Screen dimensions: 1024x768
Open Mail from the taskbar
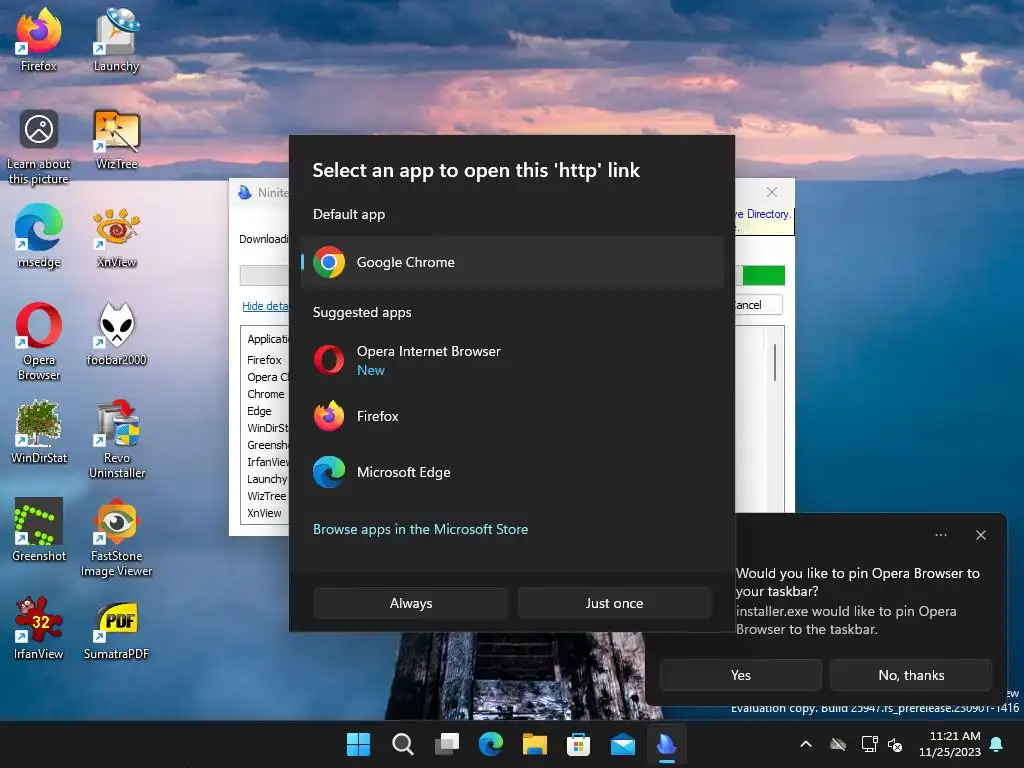(x=623, y=744)
